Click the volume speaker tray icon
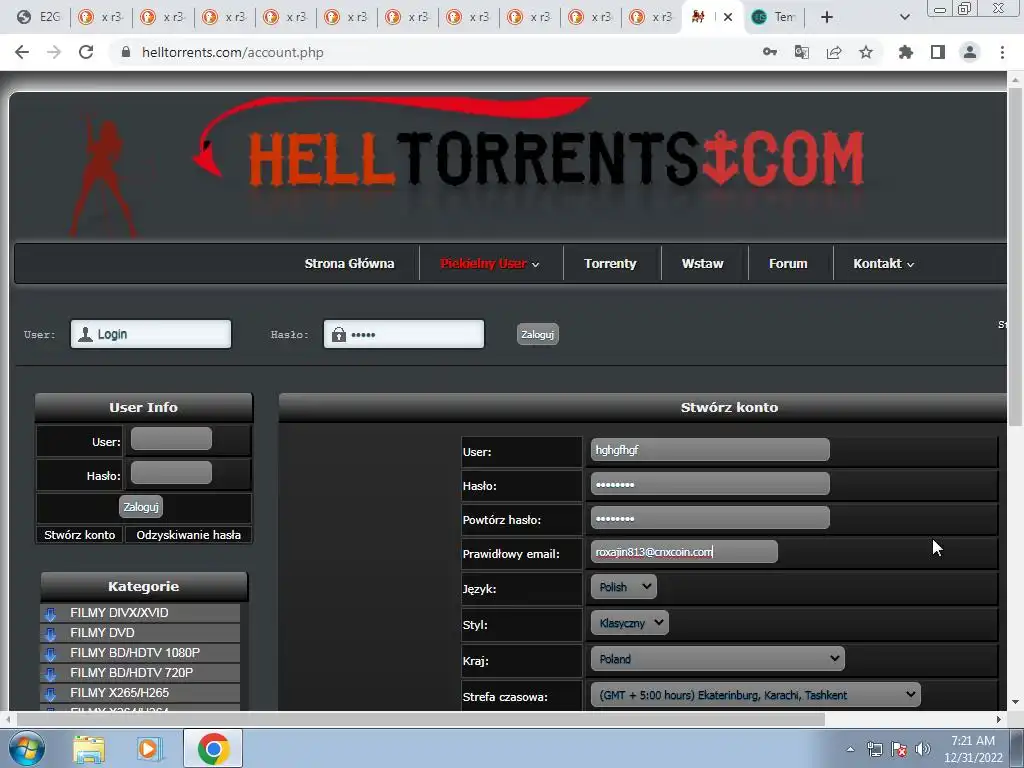 (x=923, y=749)
